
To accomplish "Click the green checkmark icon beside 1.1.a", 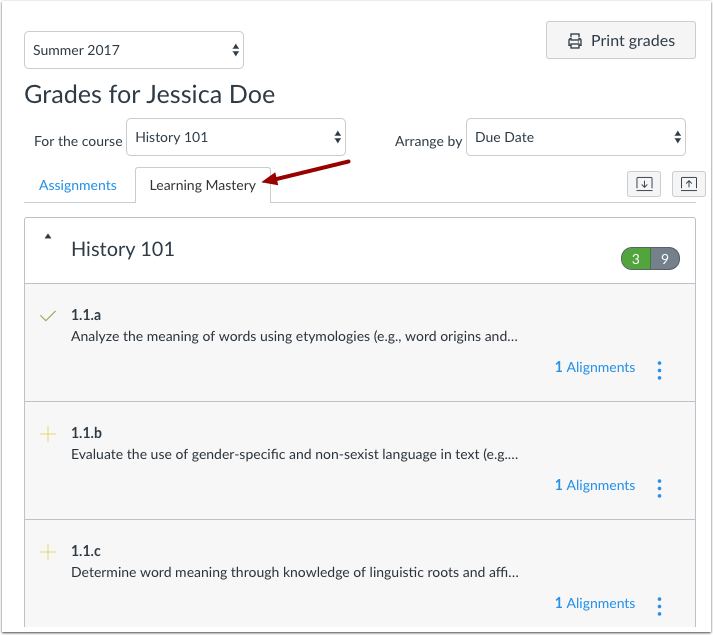I will [47, 315].
